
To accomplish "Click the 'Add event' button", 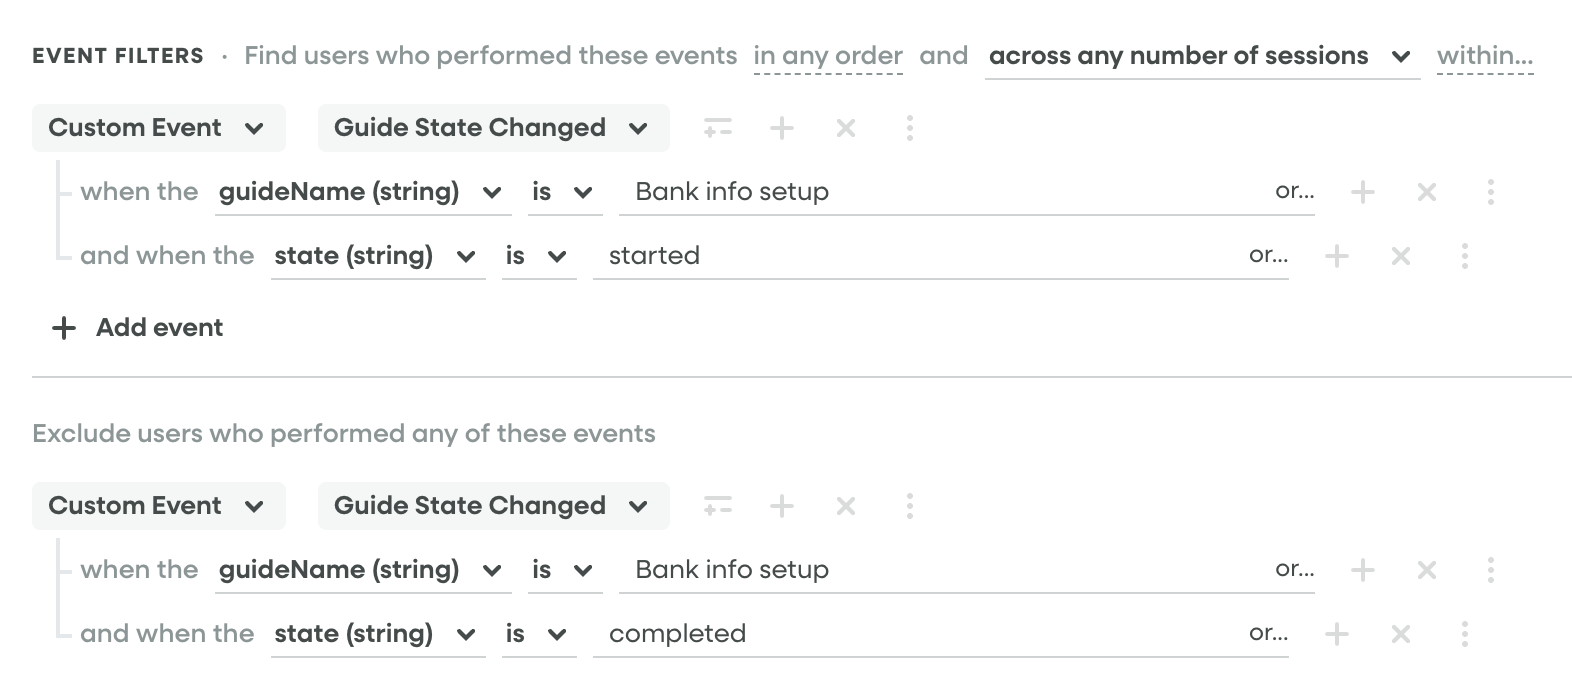I will [x=138, y=328].
